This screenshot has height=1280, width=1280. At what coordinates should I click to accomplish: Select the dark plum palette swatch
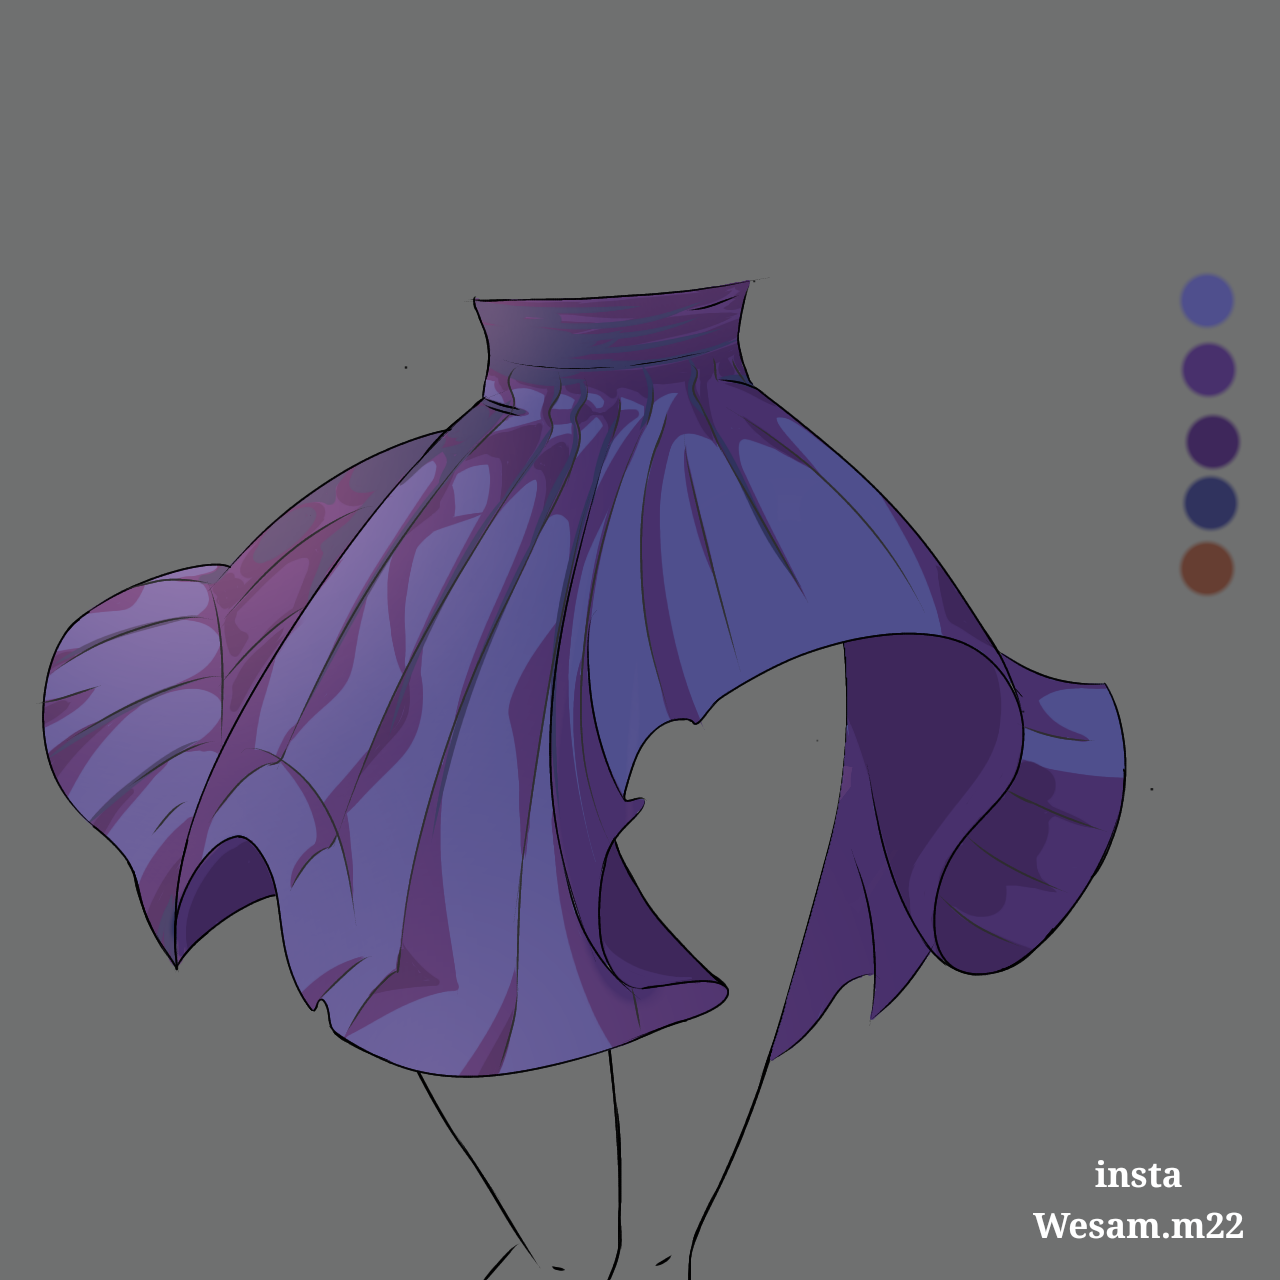(1213, 442)
